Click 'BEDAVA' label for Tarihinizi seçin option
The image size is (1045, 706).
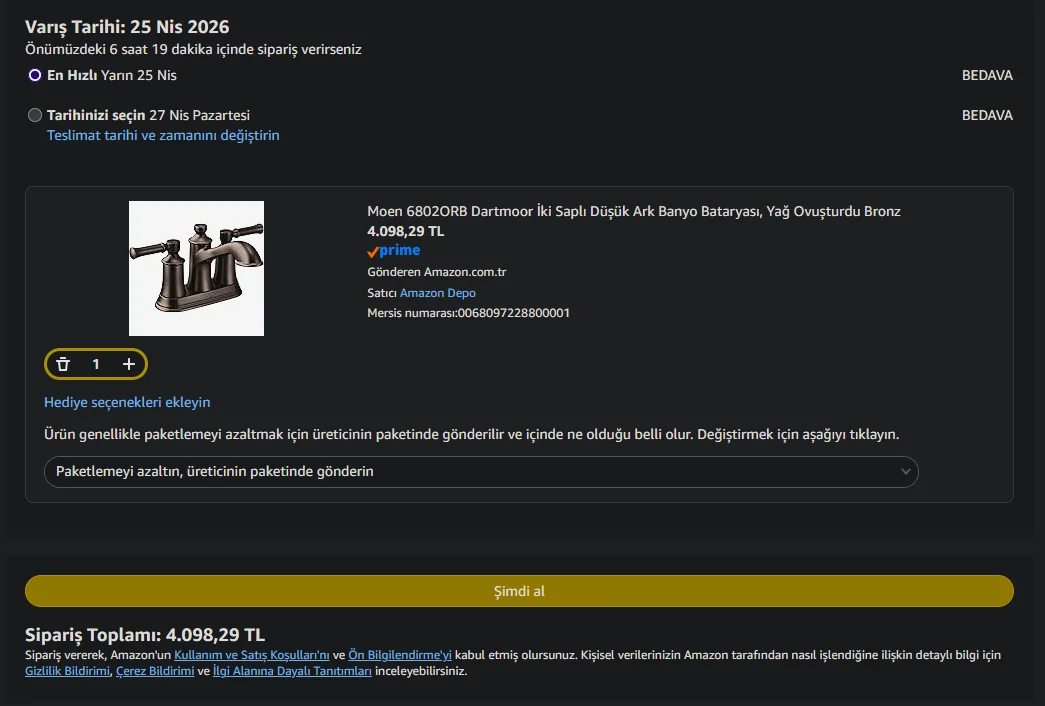coord(987,115)
